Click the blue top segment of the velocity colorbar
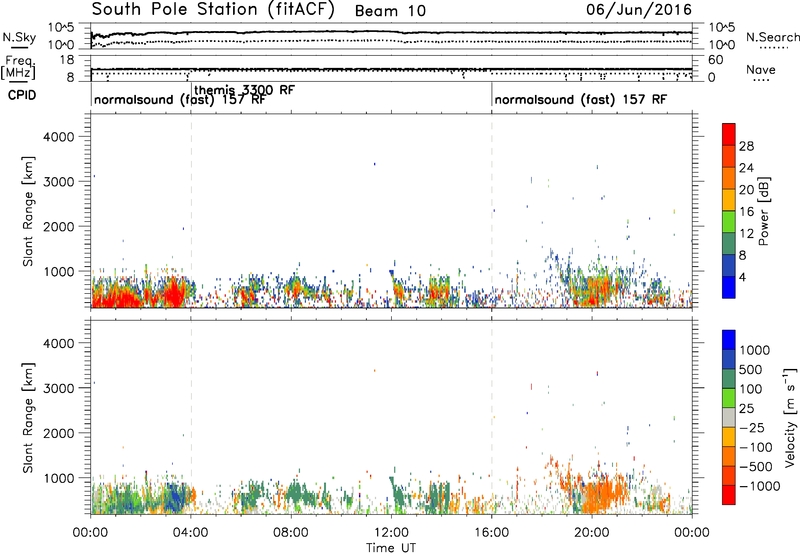The height and width of the screenshot is (554, 800). [729, 340]
